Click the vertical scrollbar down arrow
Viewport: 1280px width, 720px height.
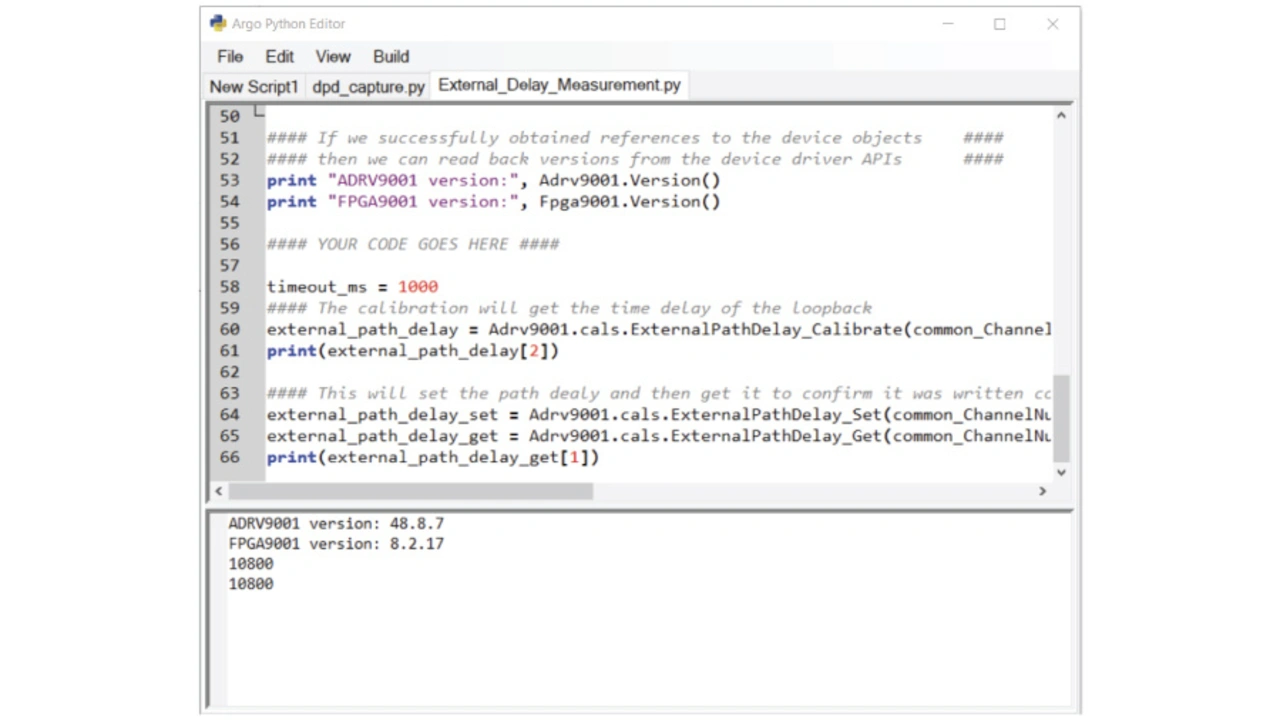pos(1061,472)
